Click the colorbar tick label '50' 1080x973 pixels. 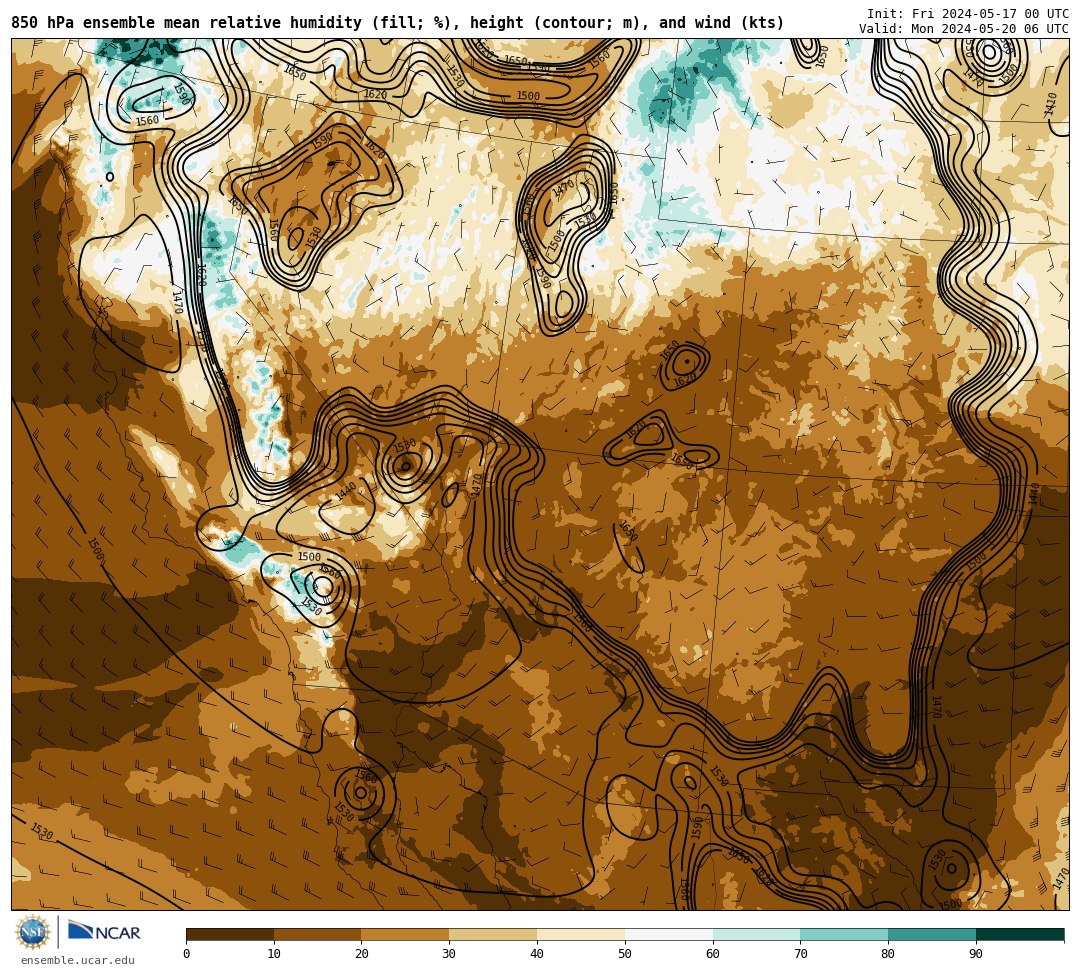[625, 954]
